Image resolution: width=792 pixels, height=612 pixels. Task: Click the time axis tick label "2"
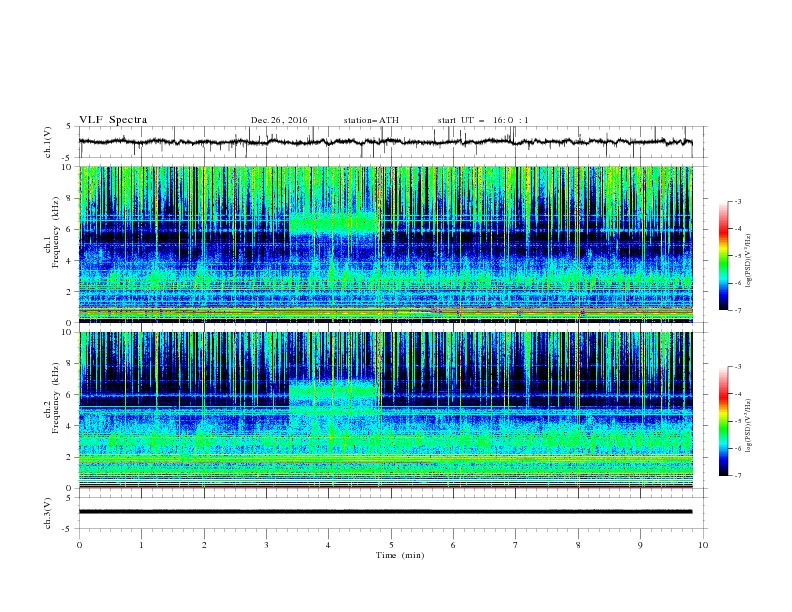coord(204,545)
